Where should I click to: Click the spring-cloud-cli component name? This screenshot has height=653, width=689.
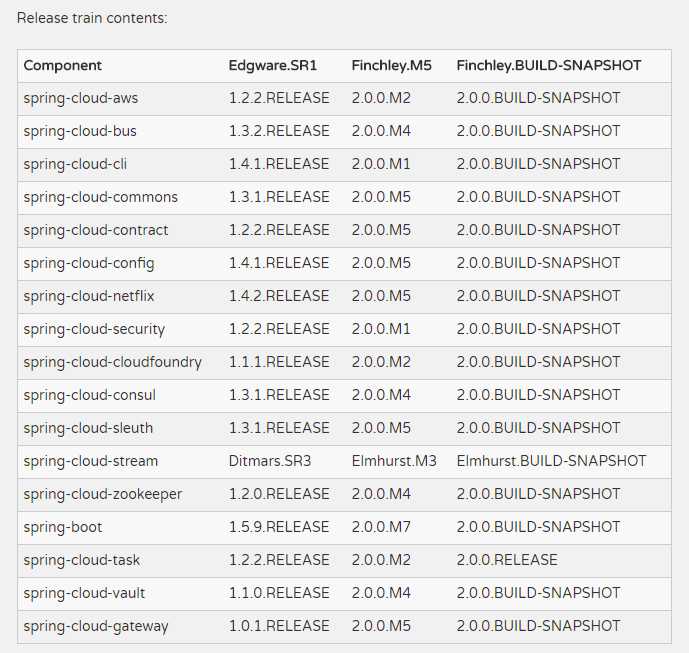point(77,164)
